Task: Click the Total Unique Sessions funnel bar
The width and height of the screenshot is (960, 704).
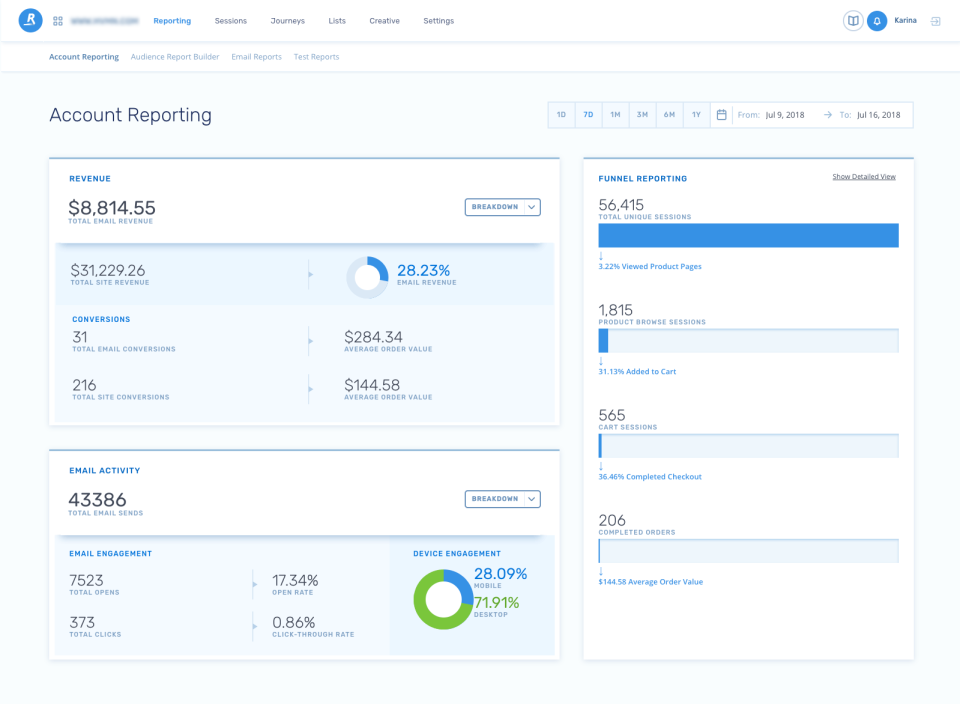Action: [748, 236]
